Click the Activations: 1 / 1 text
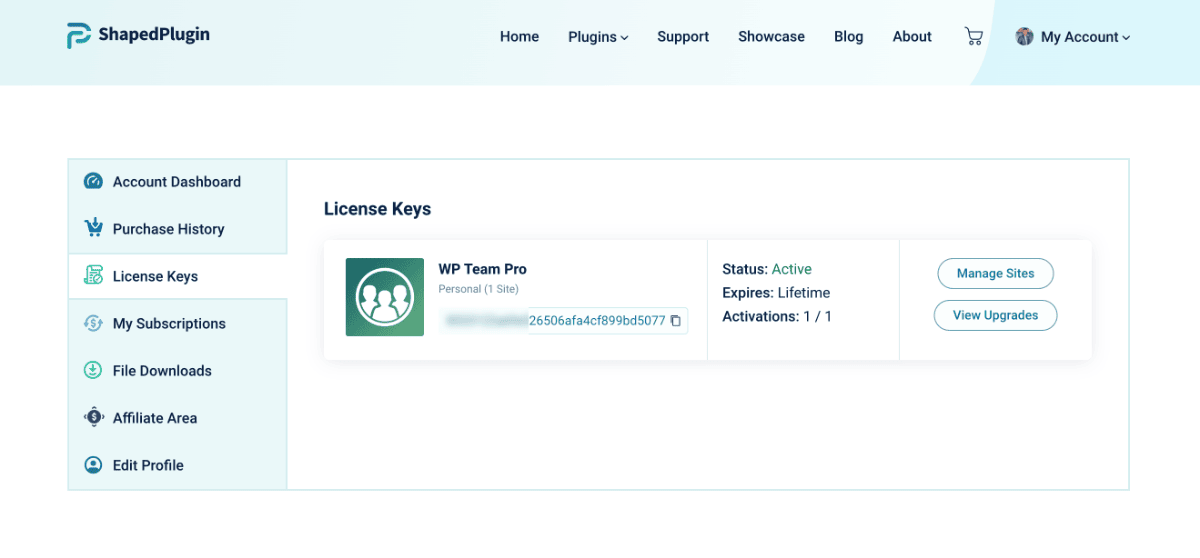 pos(777,316)
